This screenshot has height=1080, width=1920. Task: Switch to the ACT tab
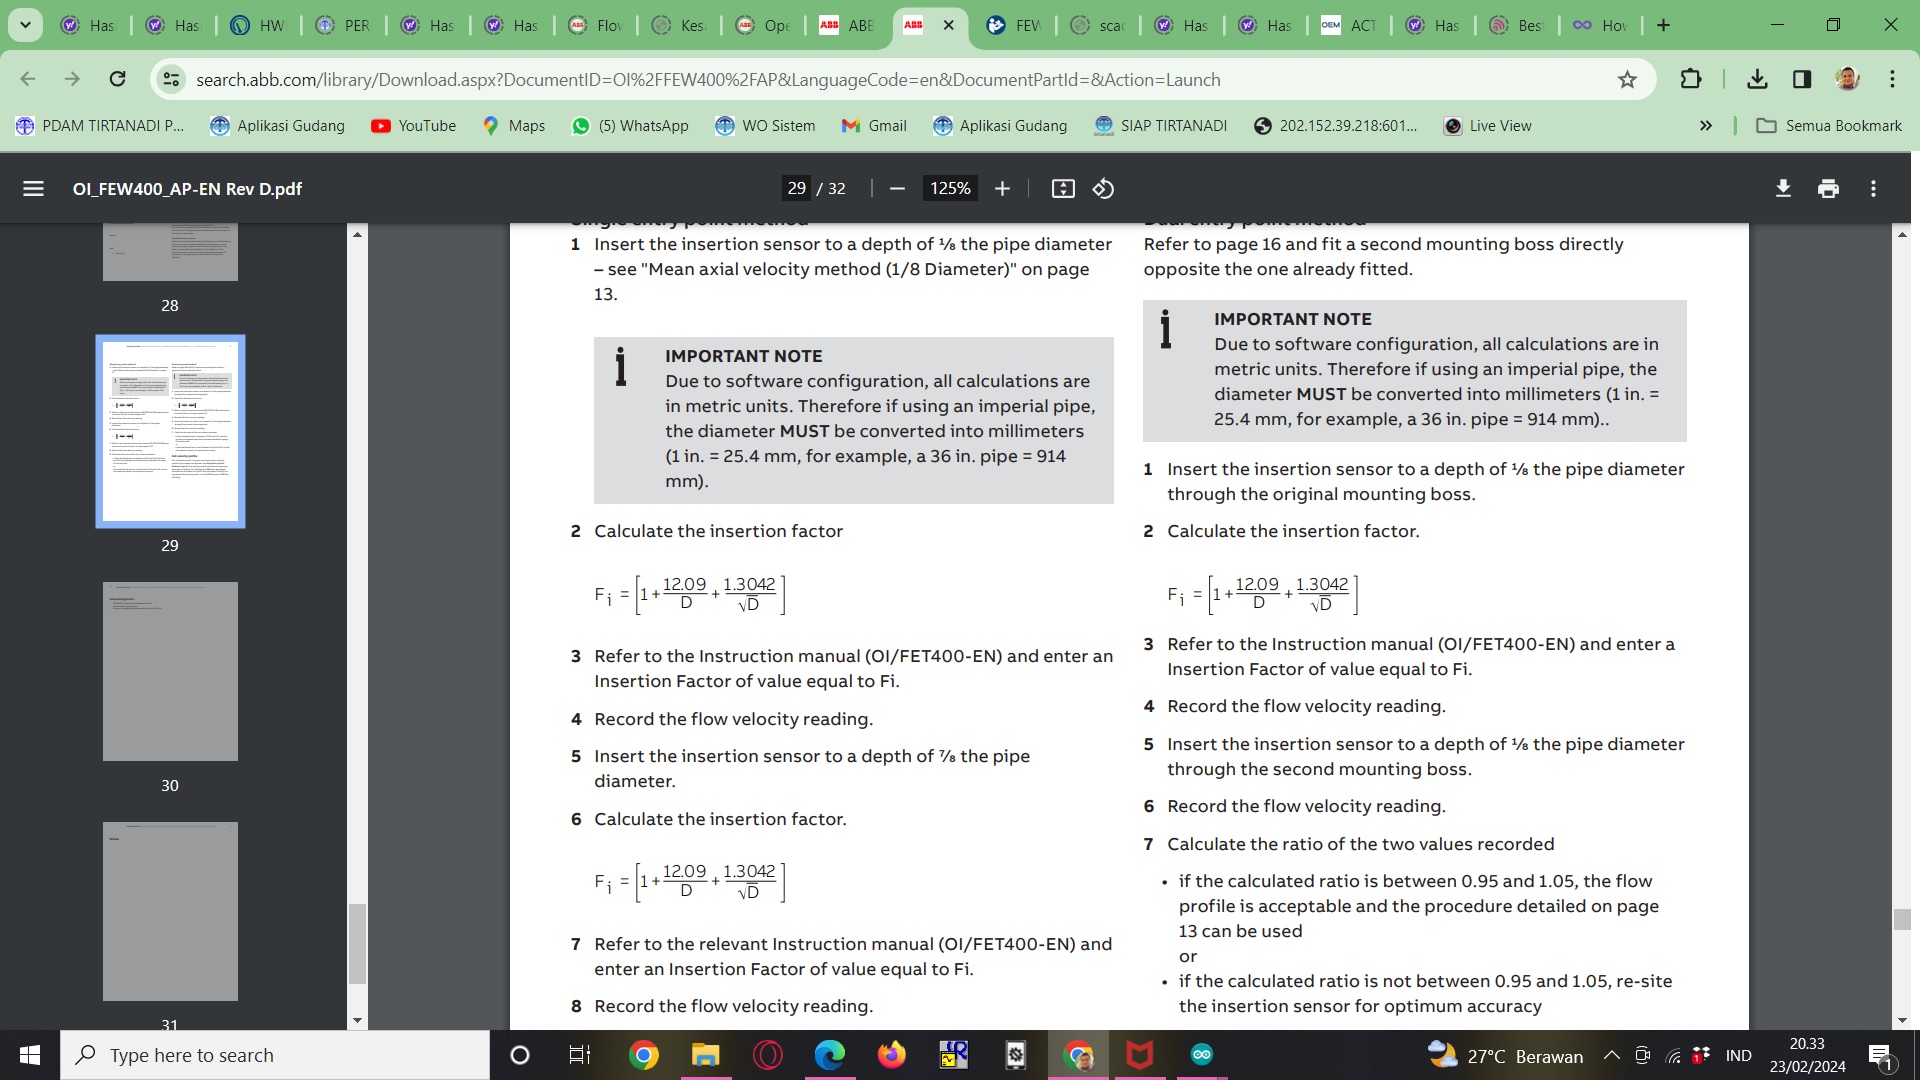[1349, 25]
